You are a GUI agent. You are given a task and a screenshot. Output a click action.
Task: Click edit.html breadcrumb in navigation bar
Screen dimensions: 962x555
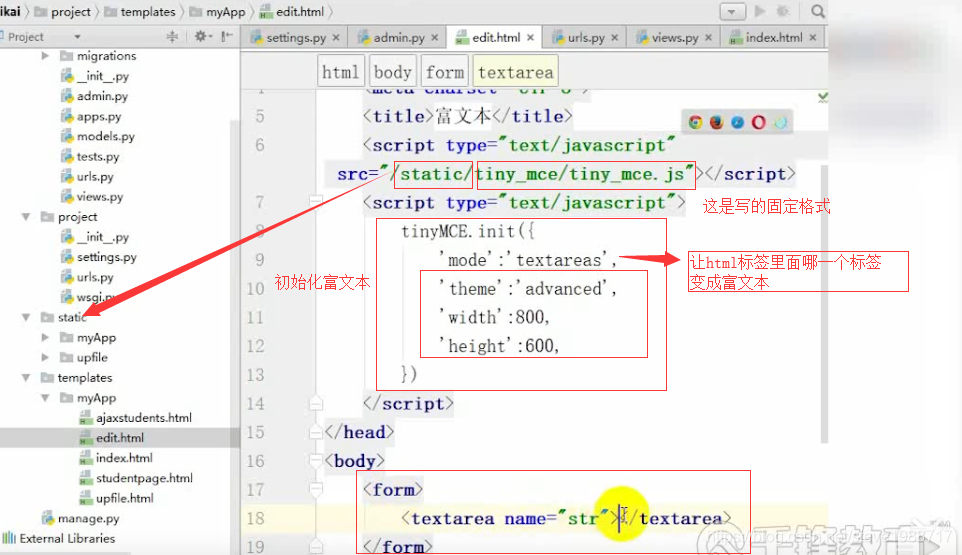(299, 12)
